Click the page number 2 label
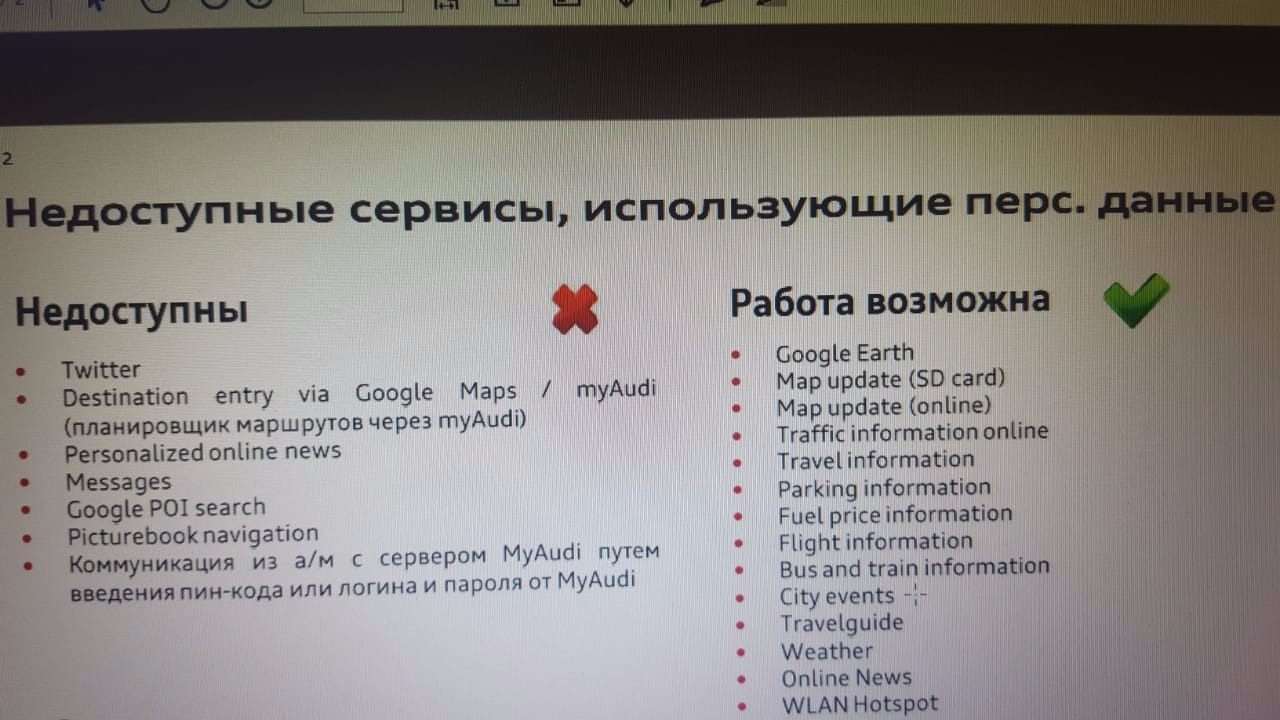Screen dimensions: 1280x720 point(8,158)
